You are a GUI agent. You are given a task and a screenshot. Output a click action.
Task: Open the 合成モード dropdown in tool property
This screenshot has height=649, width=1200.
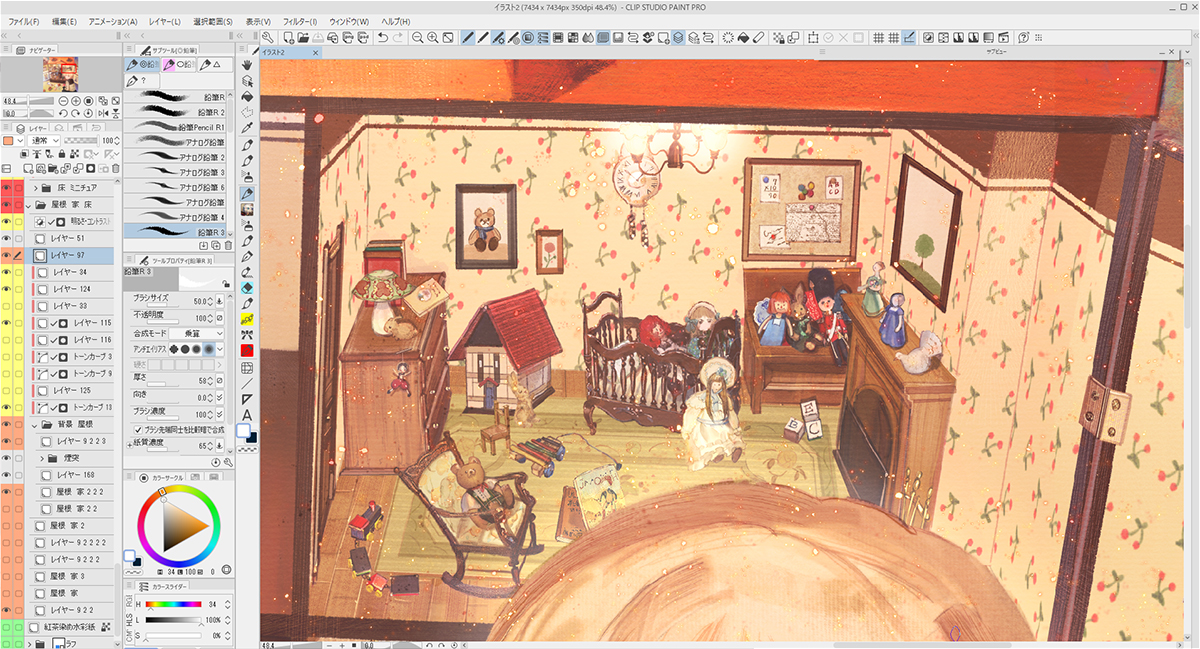(196, 333)
